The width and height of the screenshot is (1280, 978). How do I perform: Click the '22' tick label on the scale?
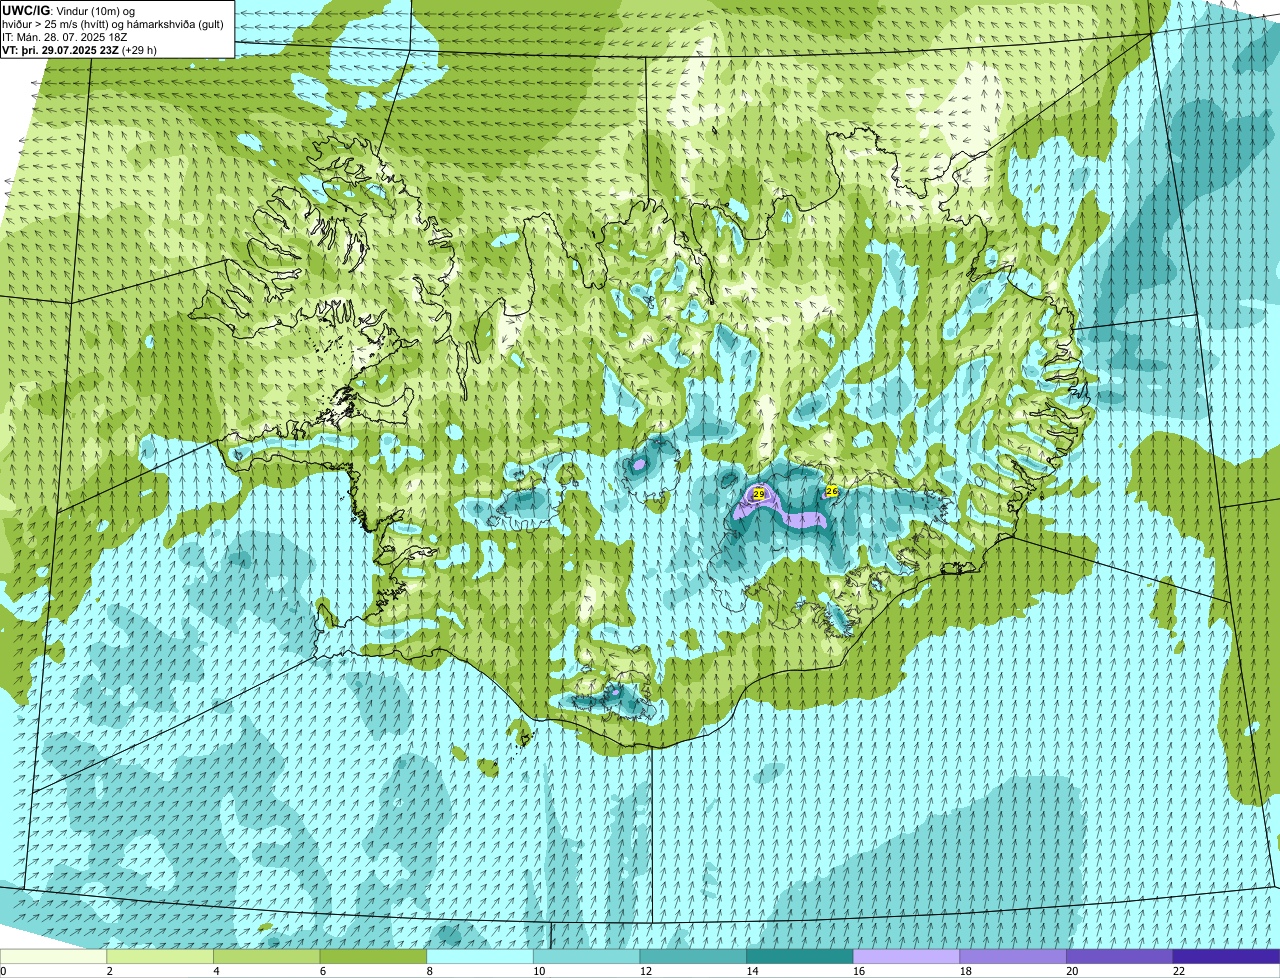click(1179, 971)
